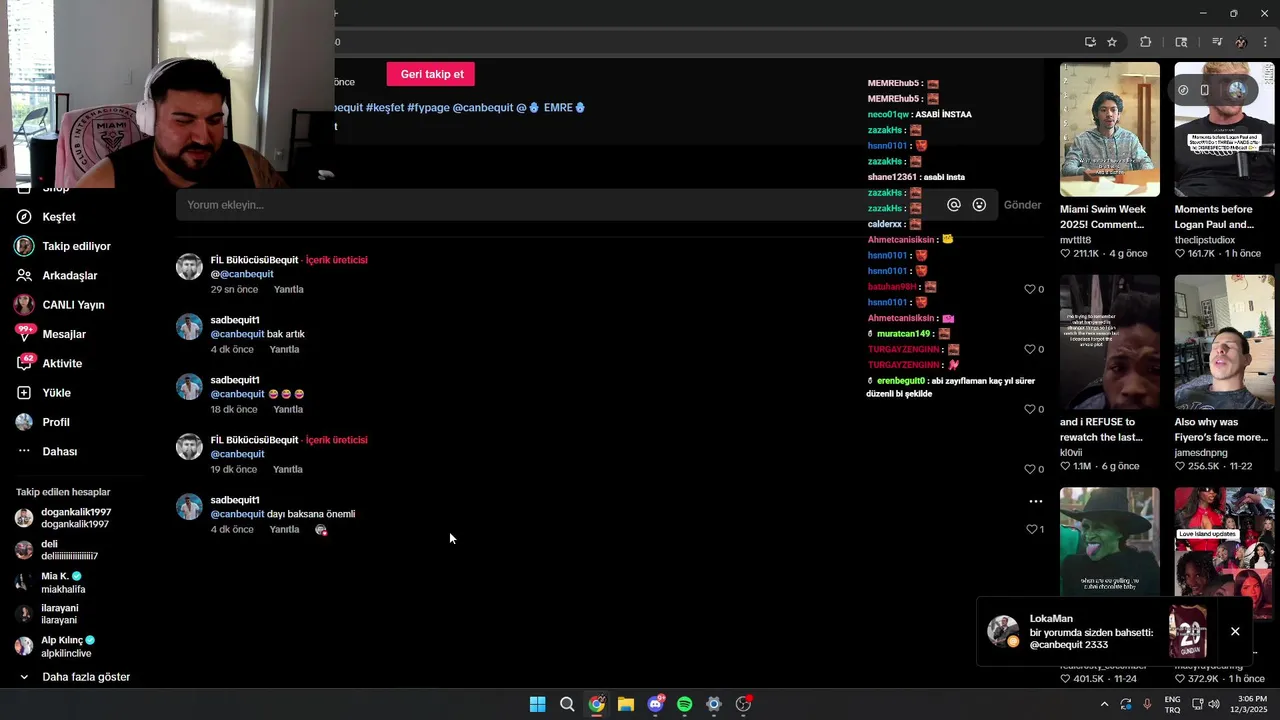Go to Arkadaşlar in the sidebar
Image resolution: width=1280 pixels, height=720 pixels.
(x=69, y=275)
